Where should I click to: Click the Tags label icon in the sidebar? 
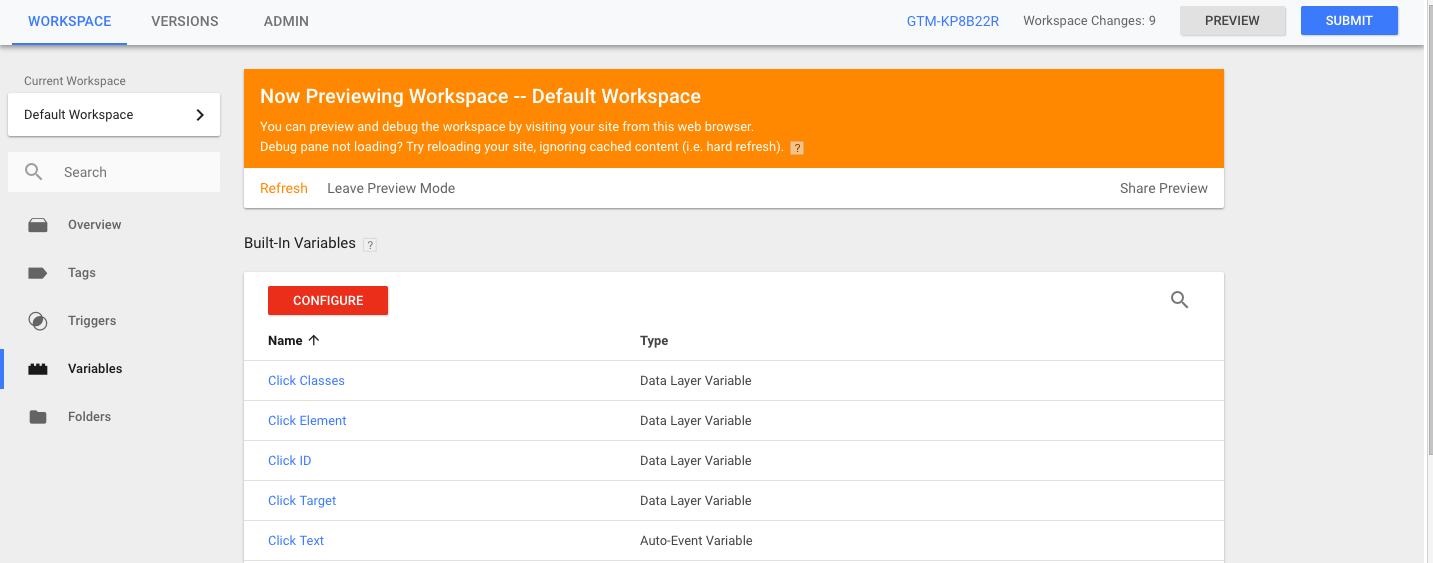click(x=38, y=273)
